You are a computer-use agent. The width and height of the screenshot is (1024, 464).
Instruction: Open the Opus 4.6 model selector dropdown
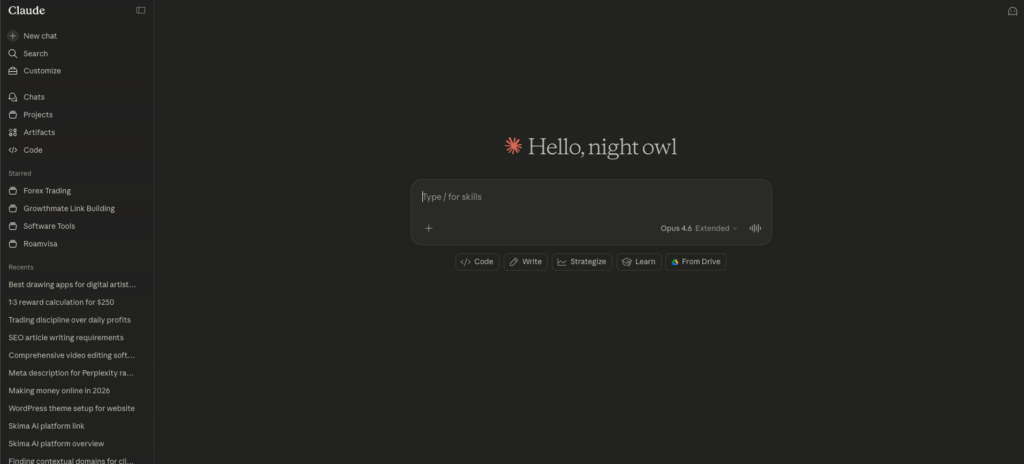pyautogui.click(x=698, y=228)
